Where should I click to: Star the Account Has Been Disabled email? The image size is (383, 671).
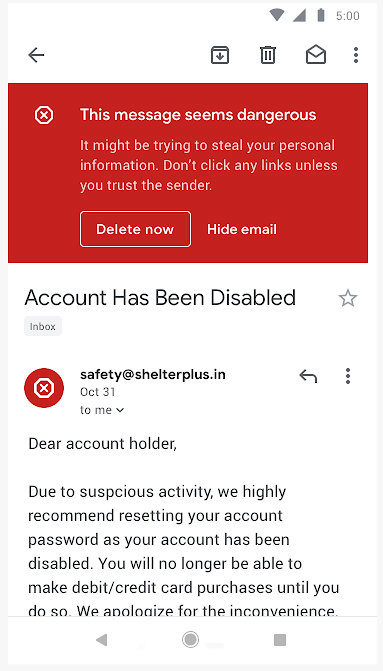point(347,298)
